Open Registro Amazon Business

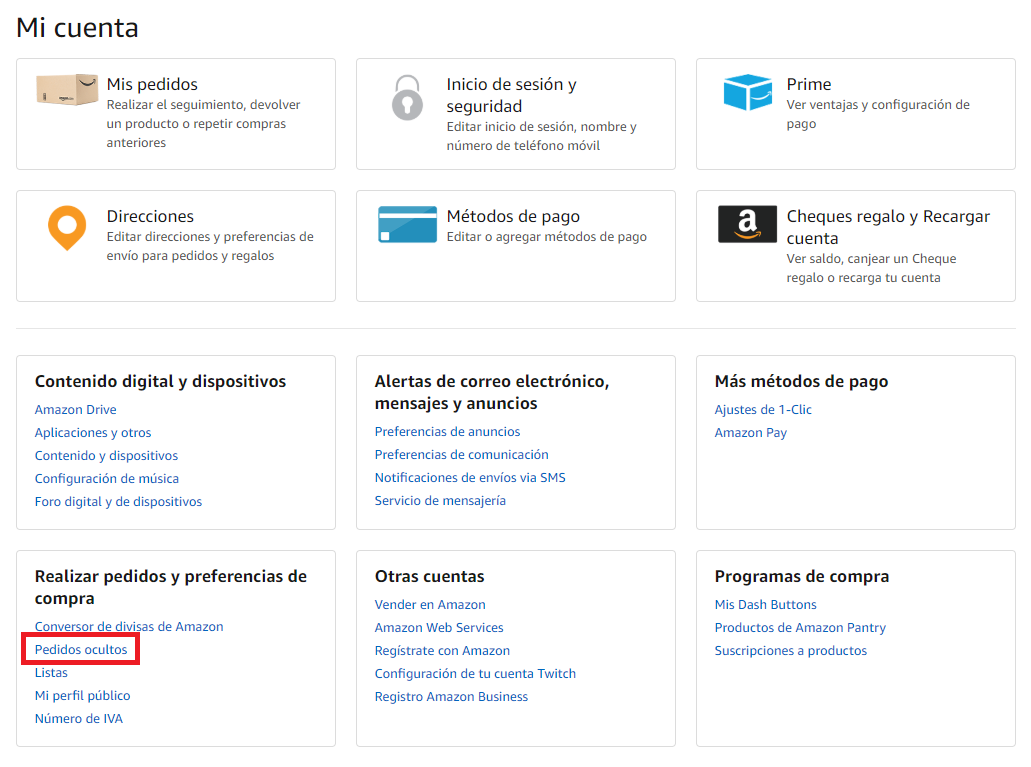tap(451, 697)
